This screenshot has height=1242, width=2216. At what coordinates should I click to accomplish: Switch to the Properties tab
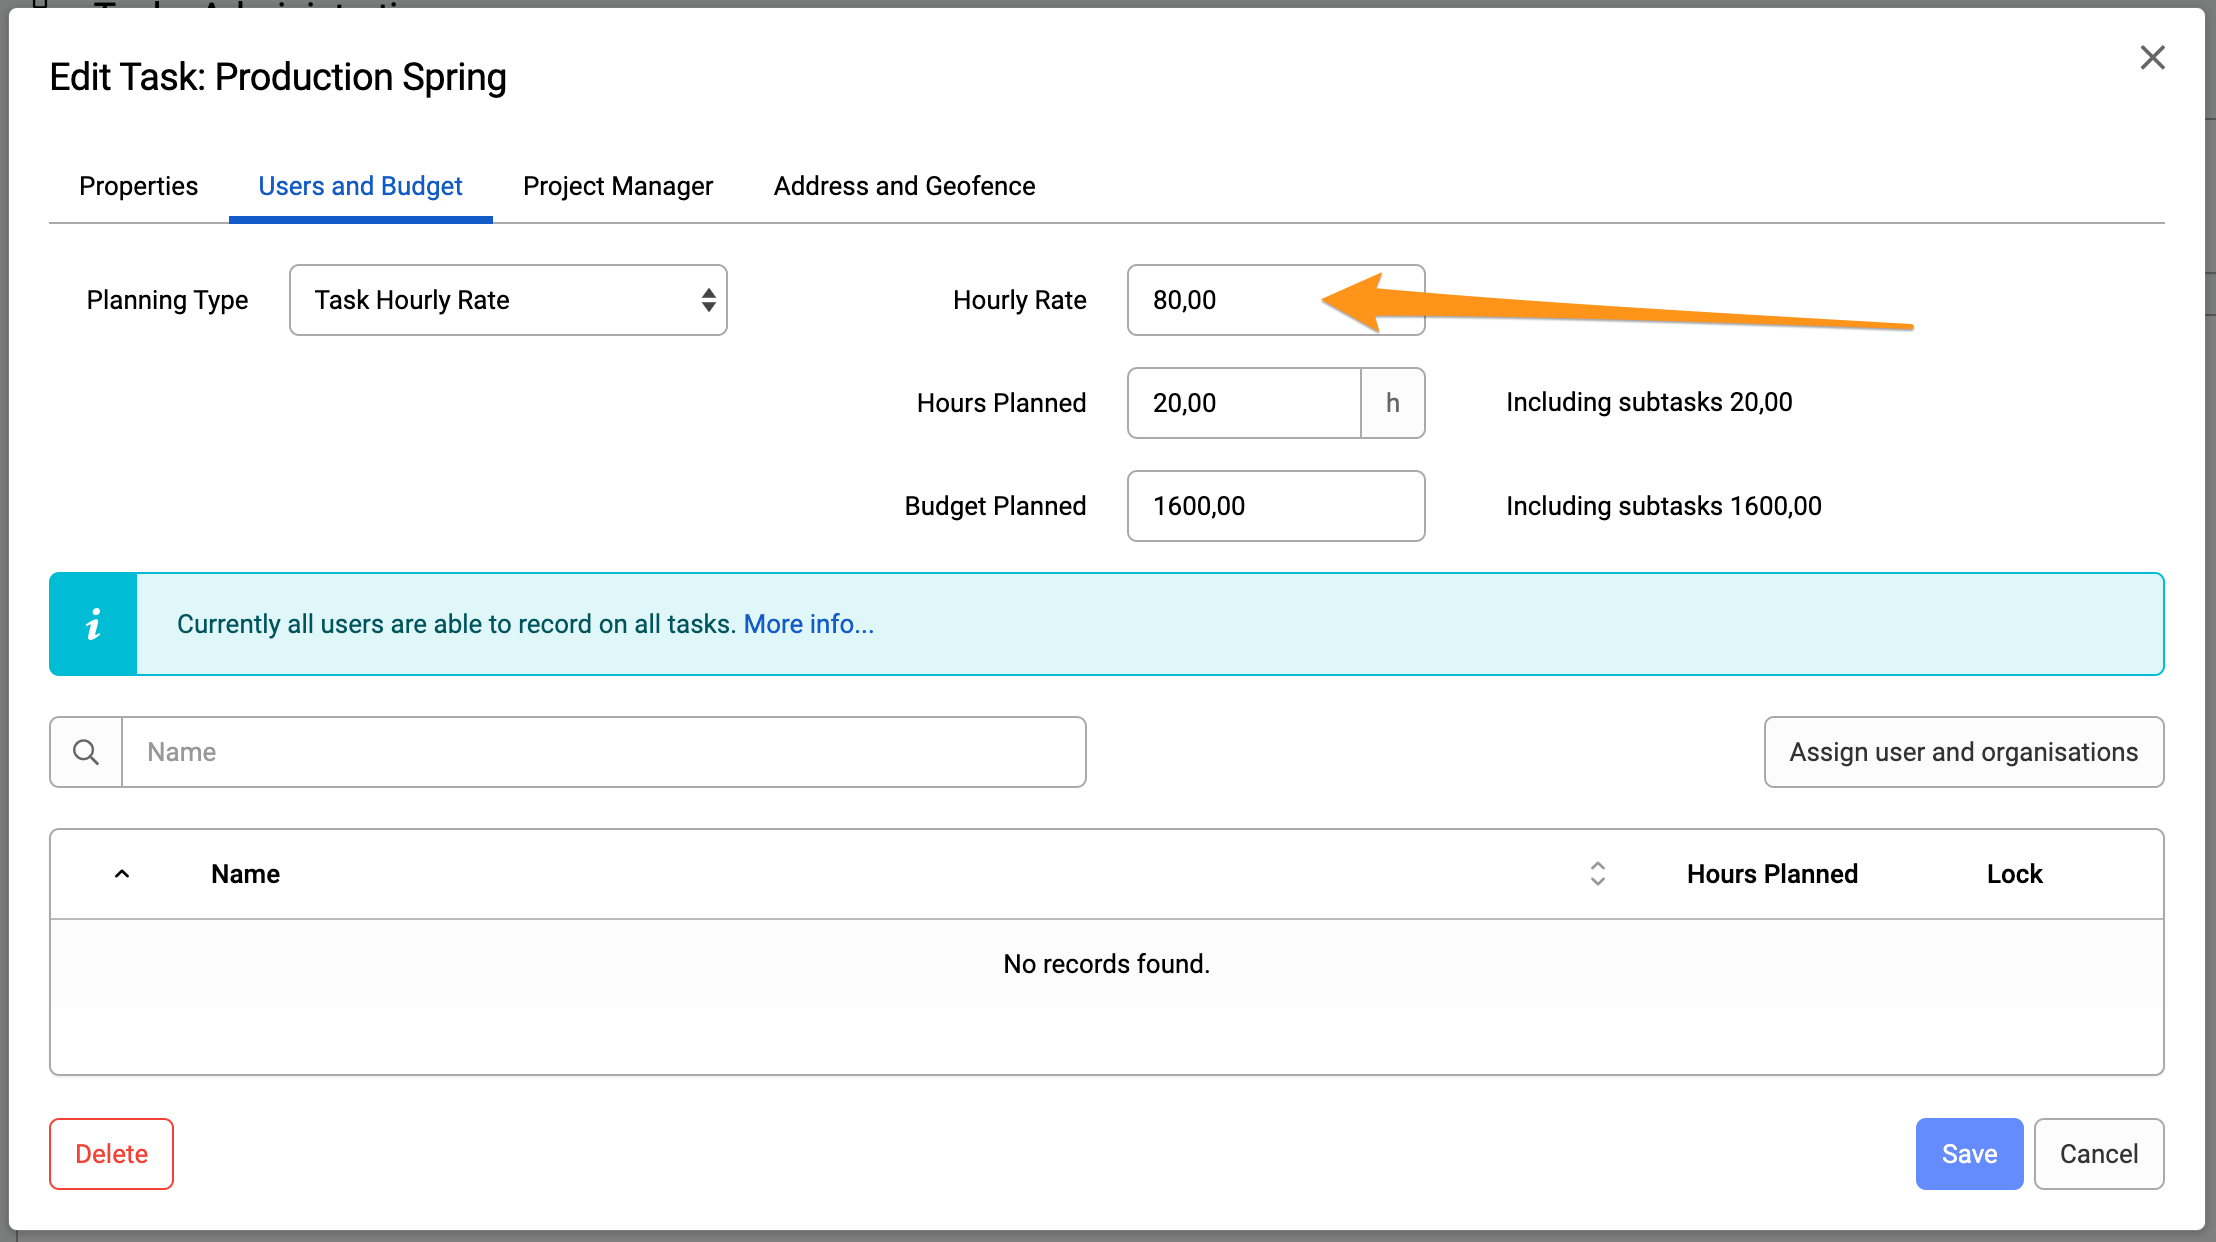138,186
